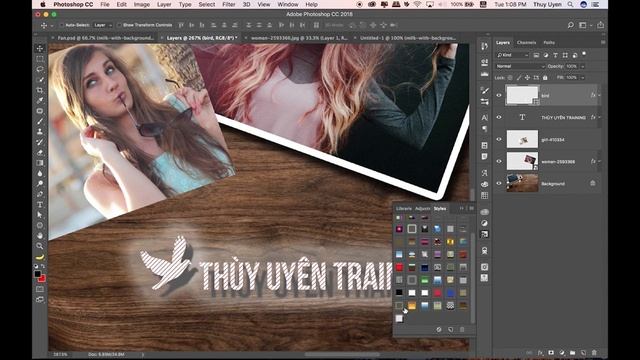Open the Kind filter dropdown
The image size is (640, 360).
pyautogui.click(x=513, y=55)
